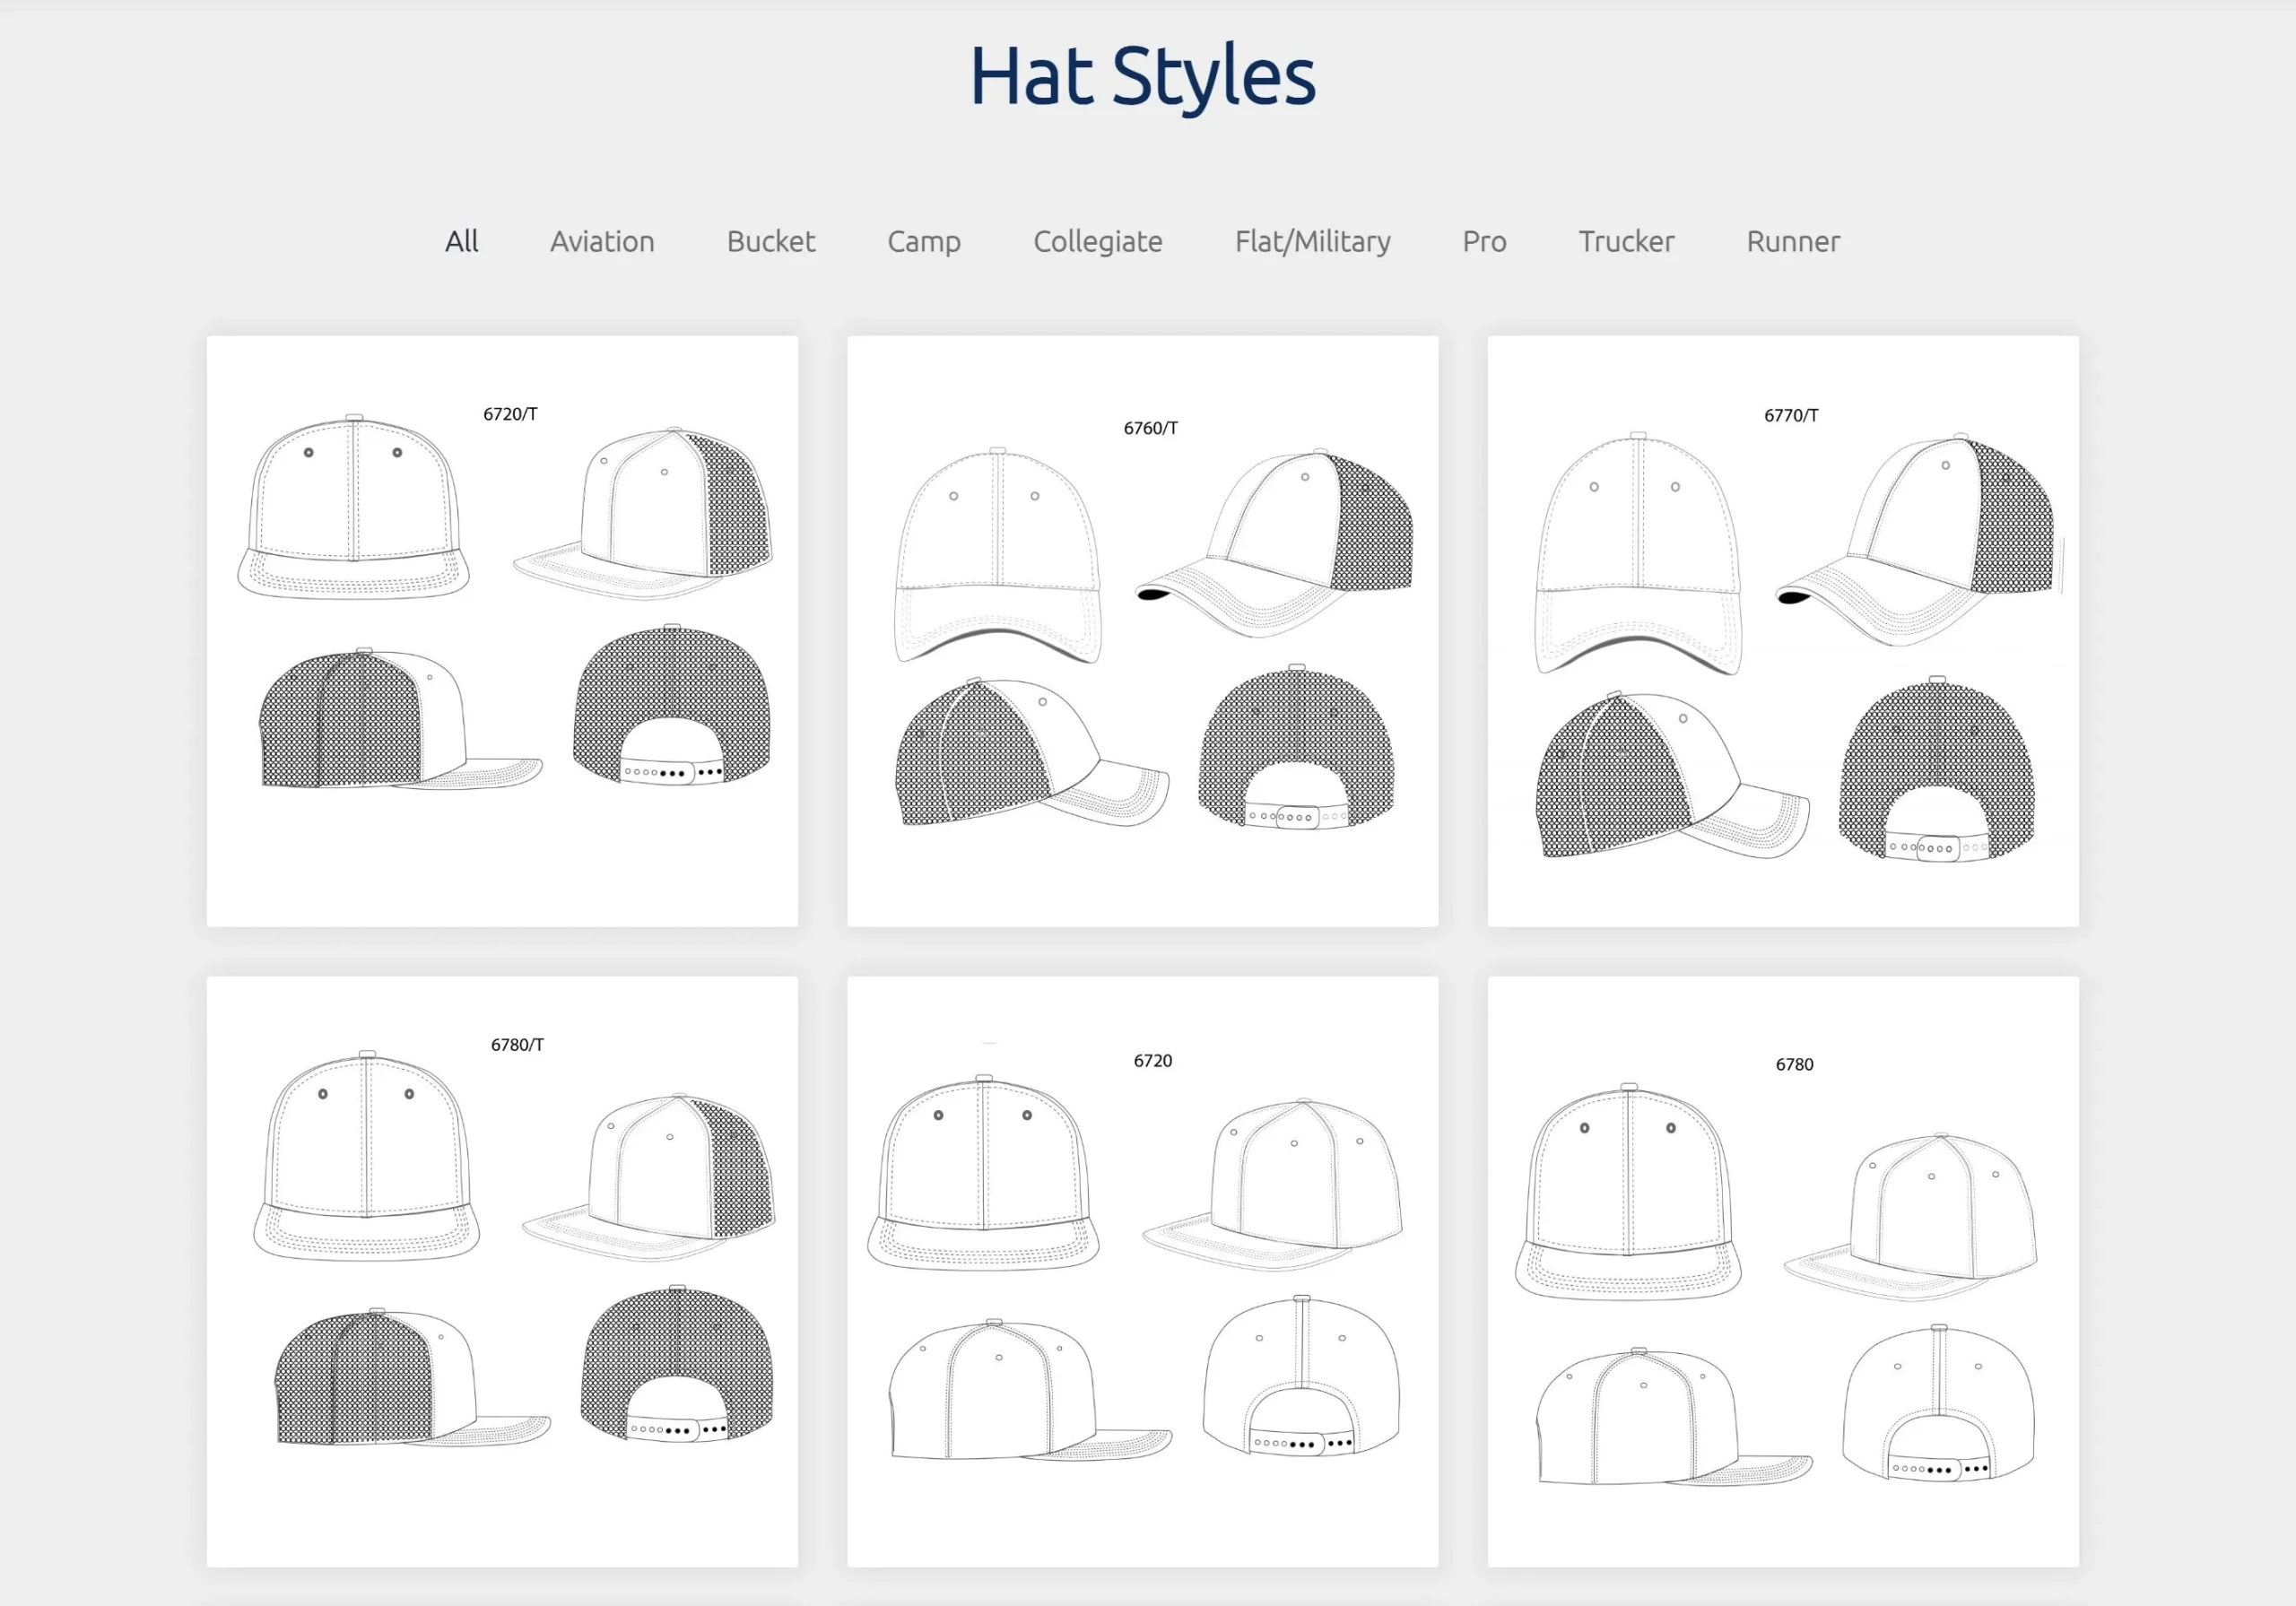Show Bucket hat styles
The image size is (2296, 1606).
click(769, 241)
